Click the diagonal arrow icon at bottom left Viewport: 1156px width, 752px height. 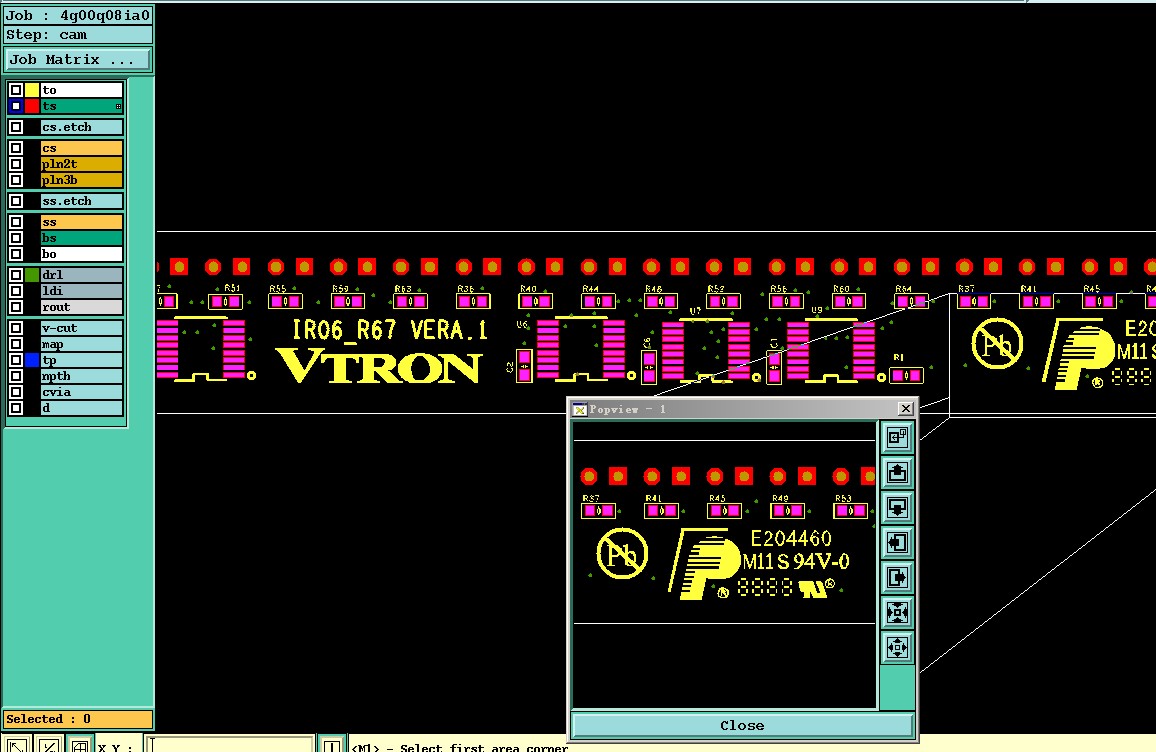[x=16, y=745]
